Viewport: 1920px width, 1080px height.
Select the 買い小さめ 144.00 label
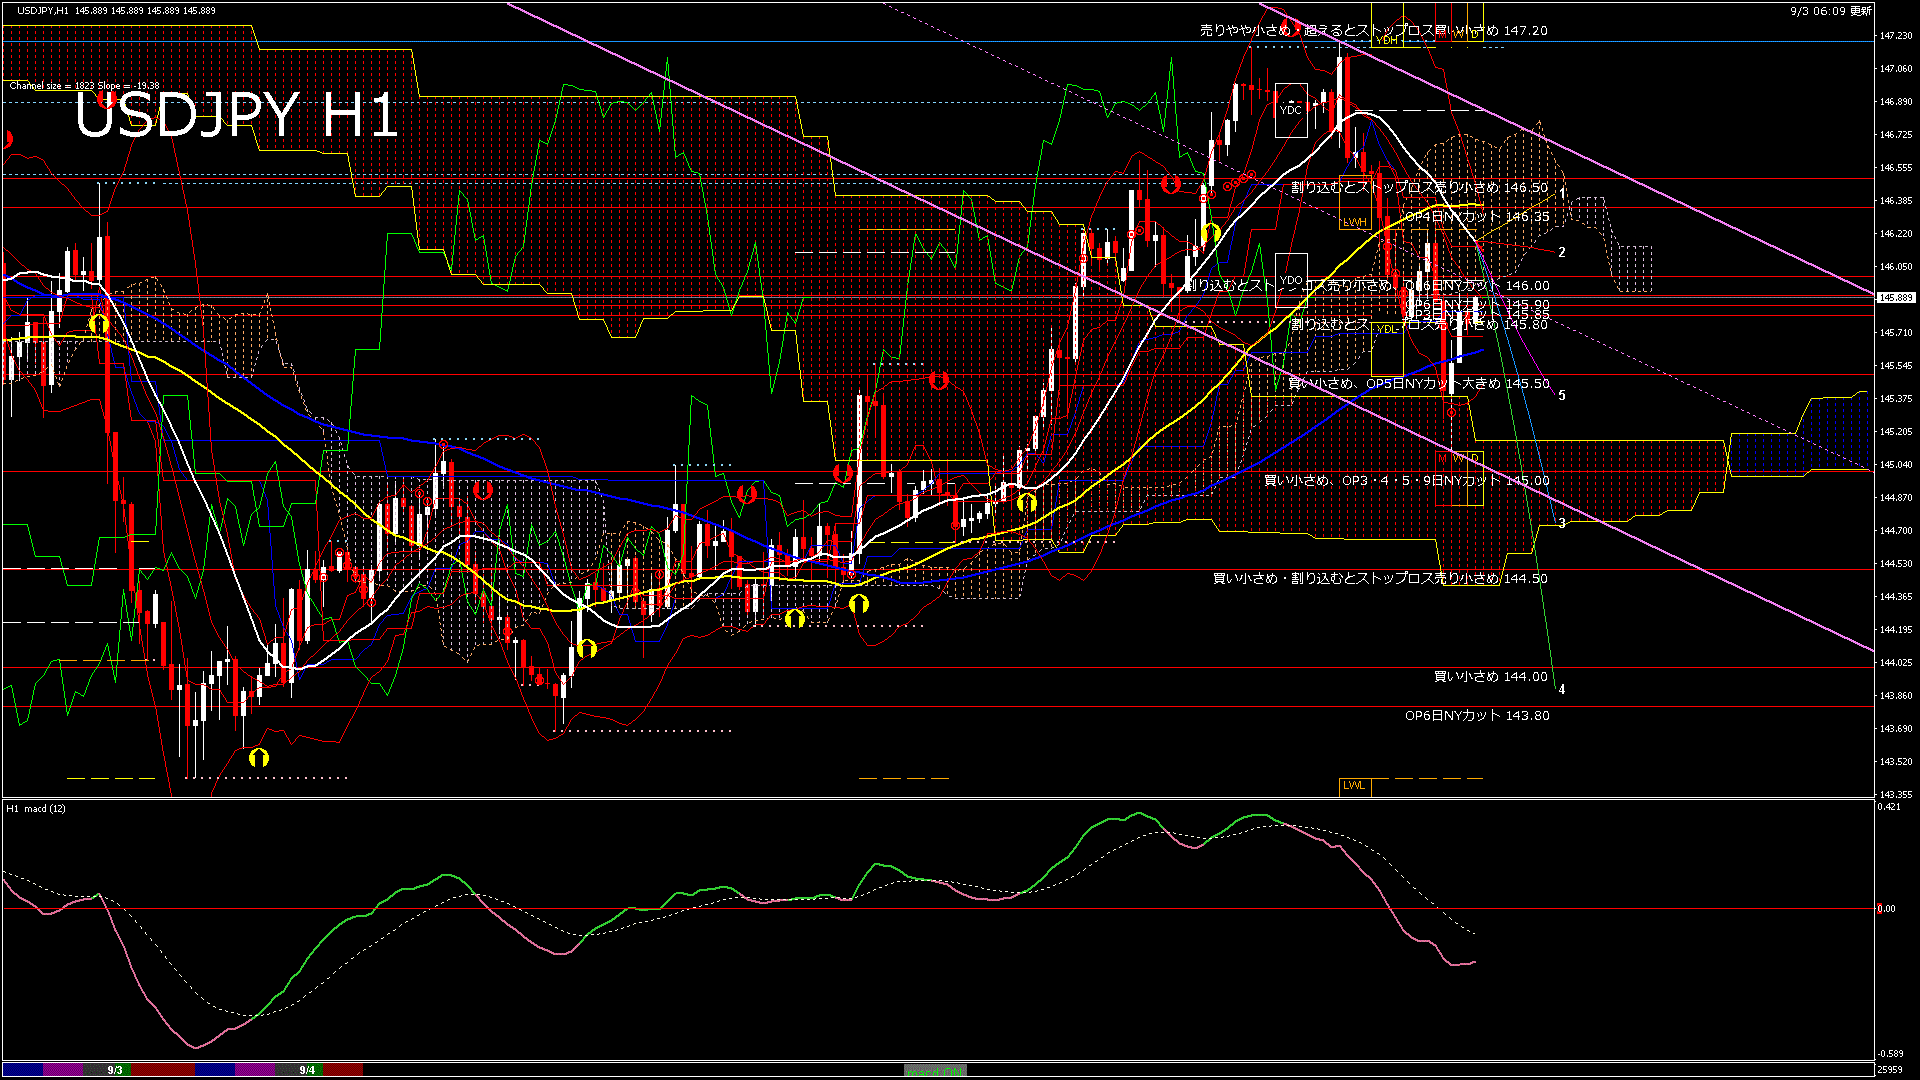pyautogui.click(x=1491, y=677)
